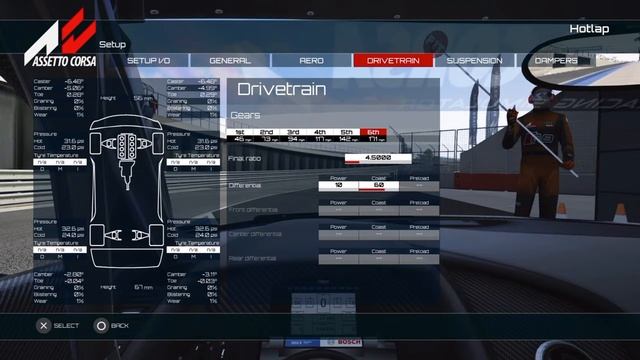640x360 pixels.
Task: Click the 'Hotlap' mode label
Action: coord(589,29)
